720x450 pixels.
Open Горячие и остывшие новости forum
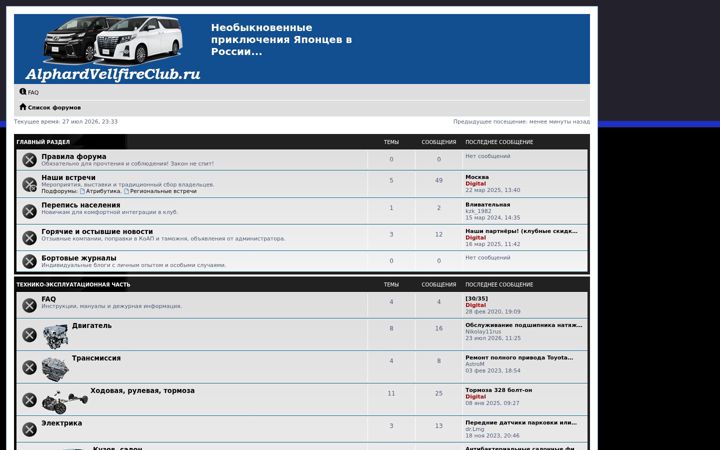click(97, 231)
